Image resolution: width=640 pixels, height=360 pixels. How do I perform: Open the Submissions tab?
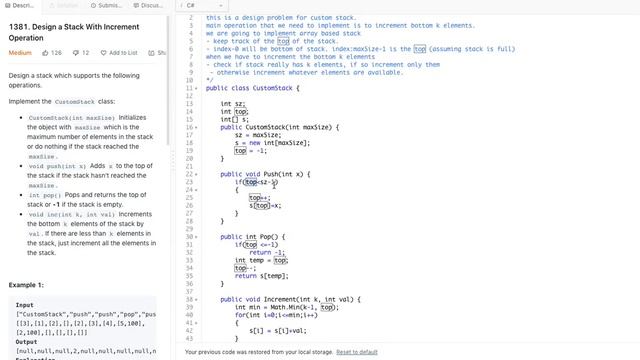[106, 6]
